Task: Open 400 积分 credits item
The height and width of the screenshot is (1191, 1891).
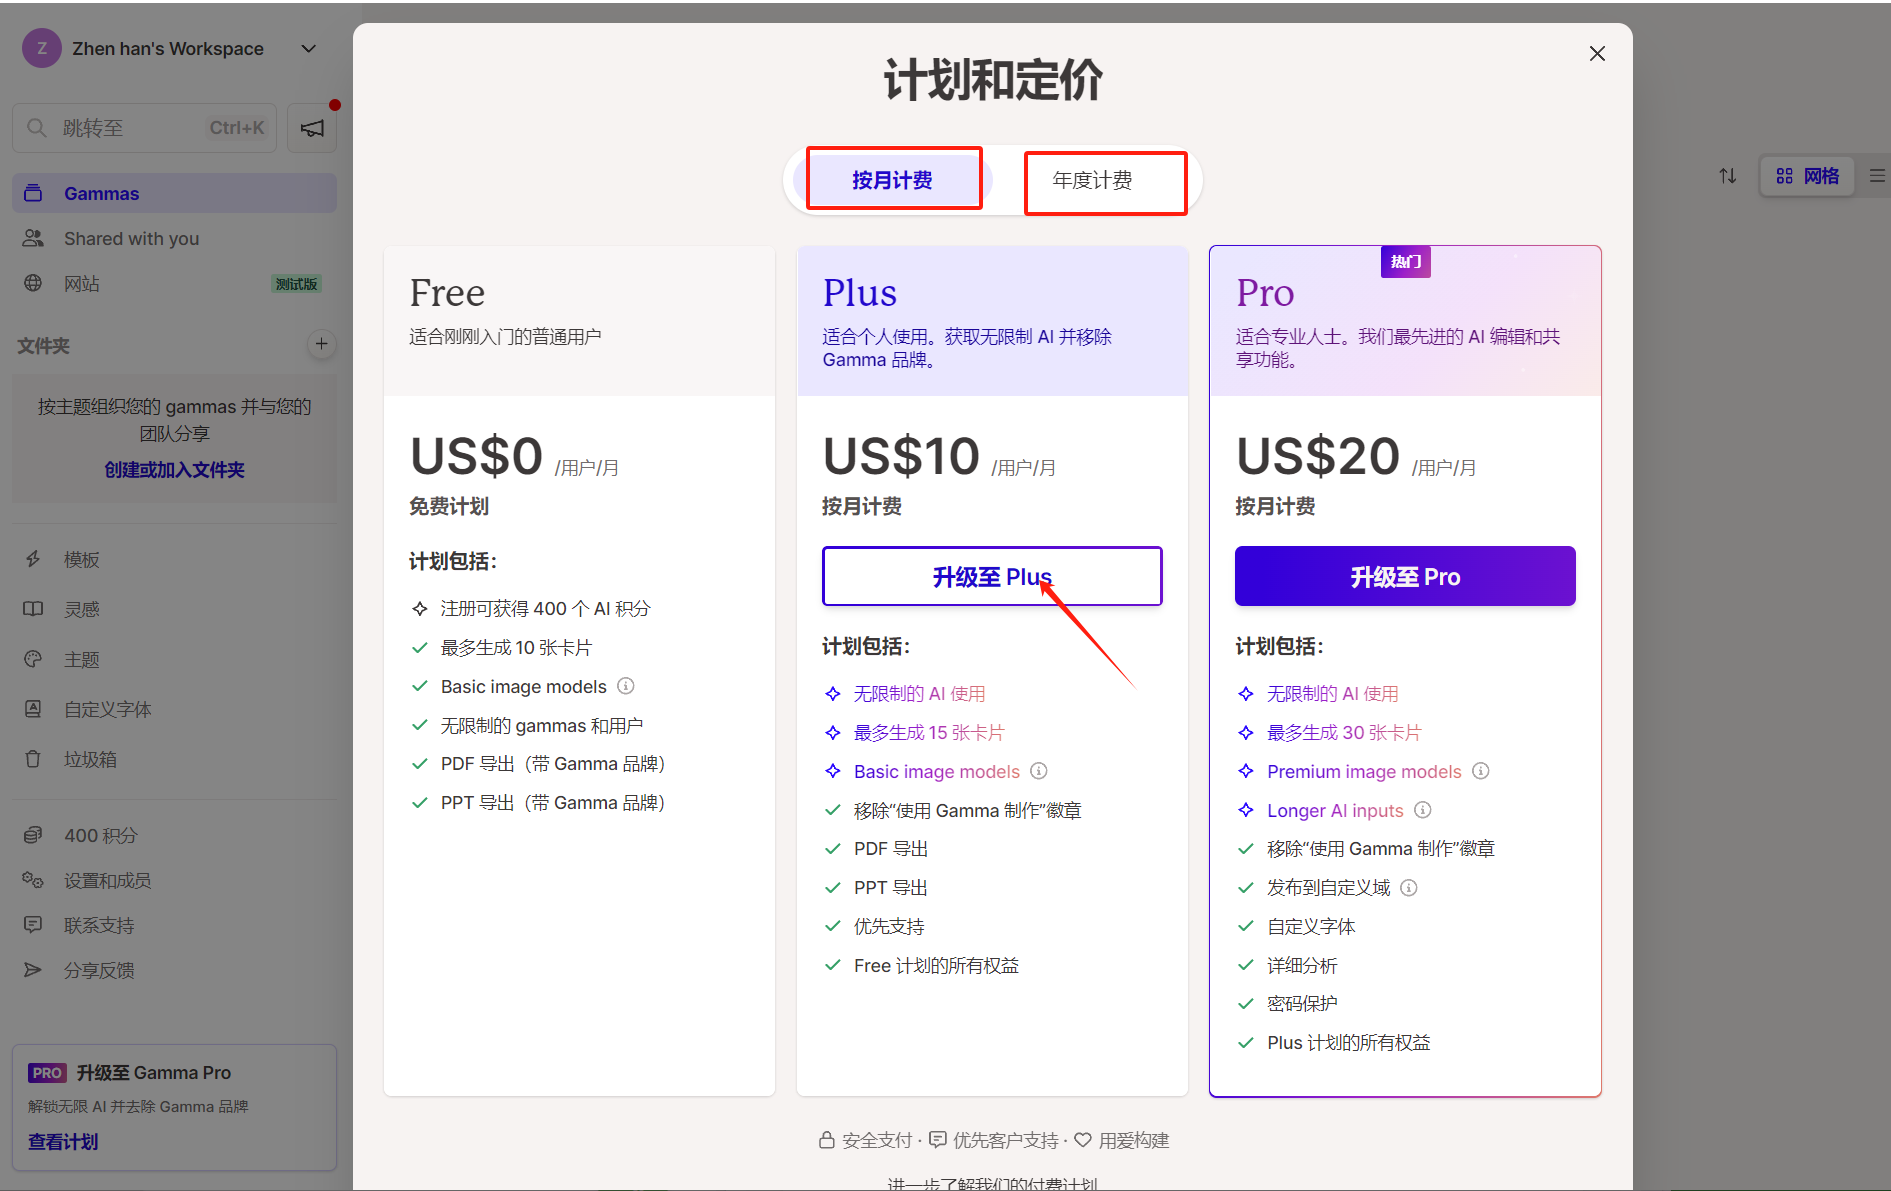Action: 174,835
